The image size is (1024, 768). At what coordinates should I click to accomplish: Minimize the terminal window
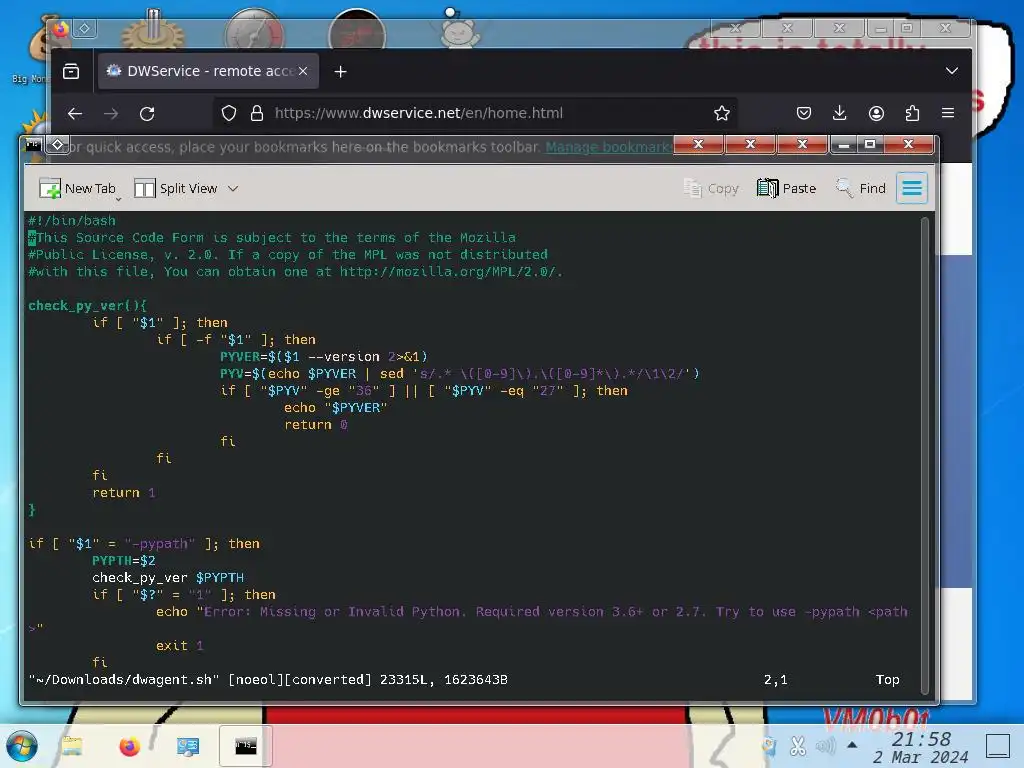point(844,144)
